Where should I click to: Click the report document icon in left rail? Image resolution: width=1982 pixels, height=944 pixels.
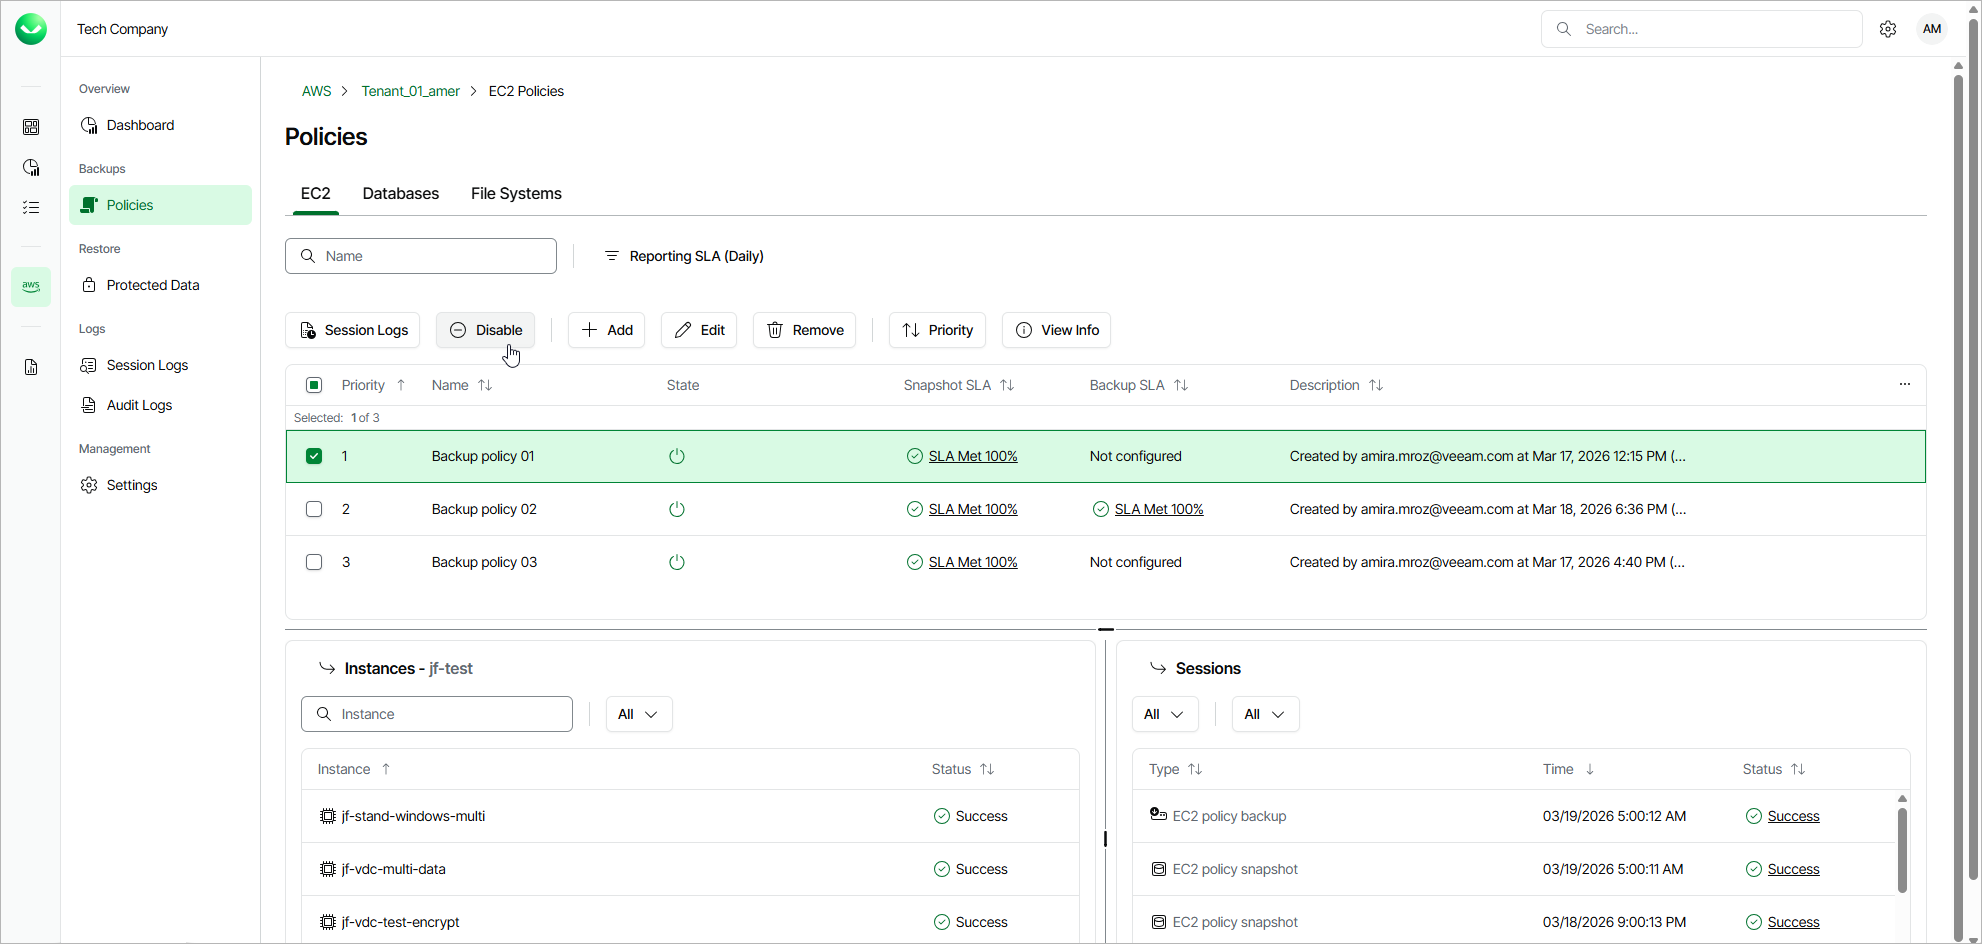[31, 367]
